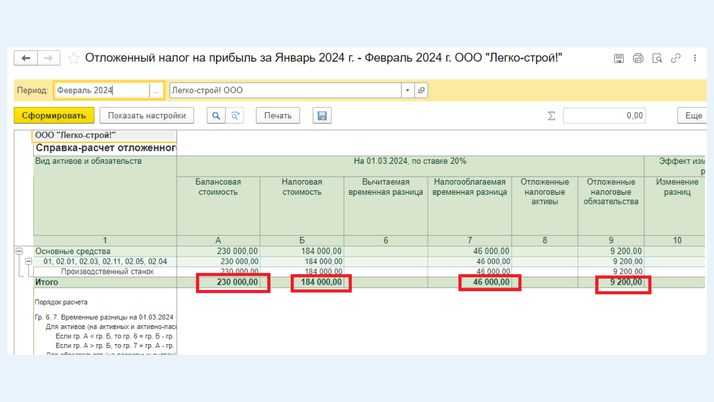714x402 pixels.
Task: Click Основные средства balance value 230 000,00
Action: (x=237, y=251)
